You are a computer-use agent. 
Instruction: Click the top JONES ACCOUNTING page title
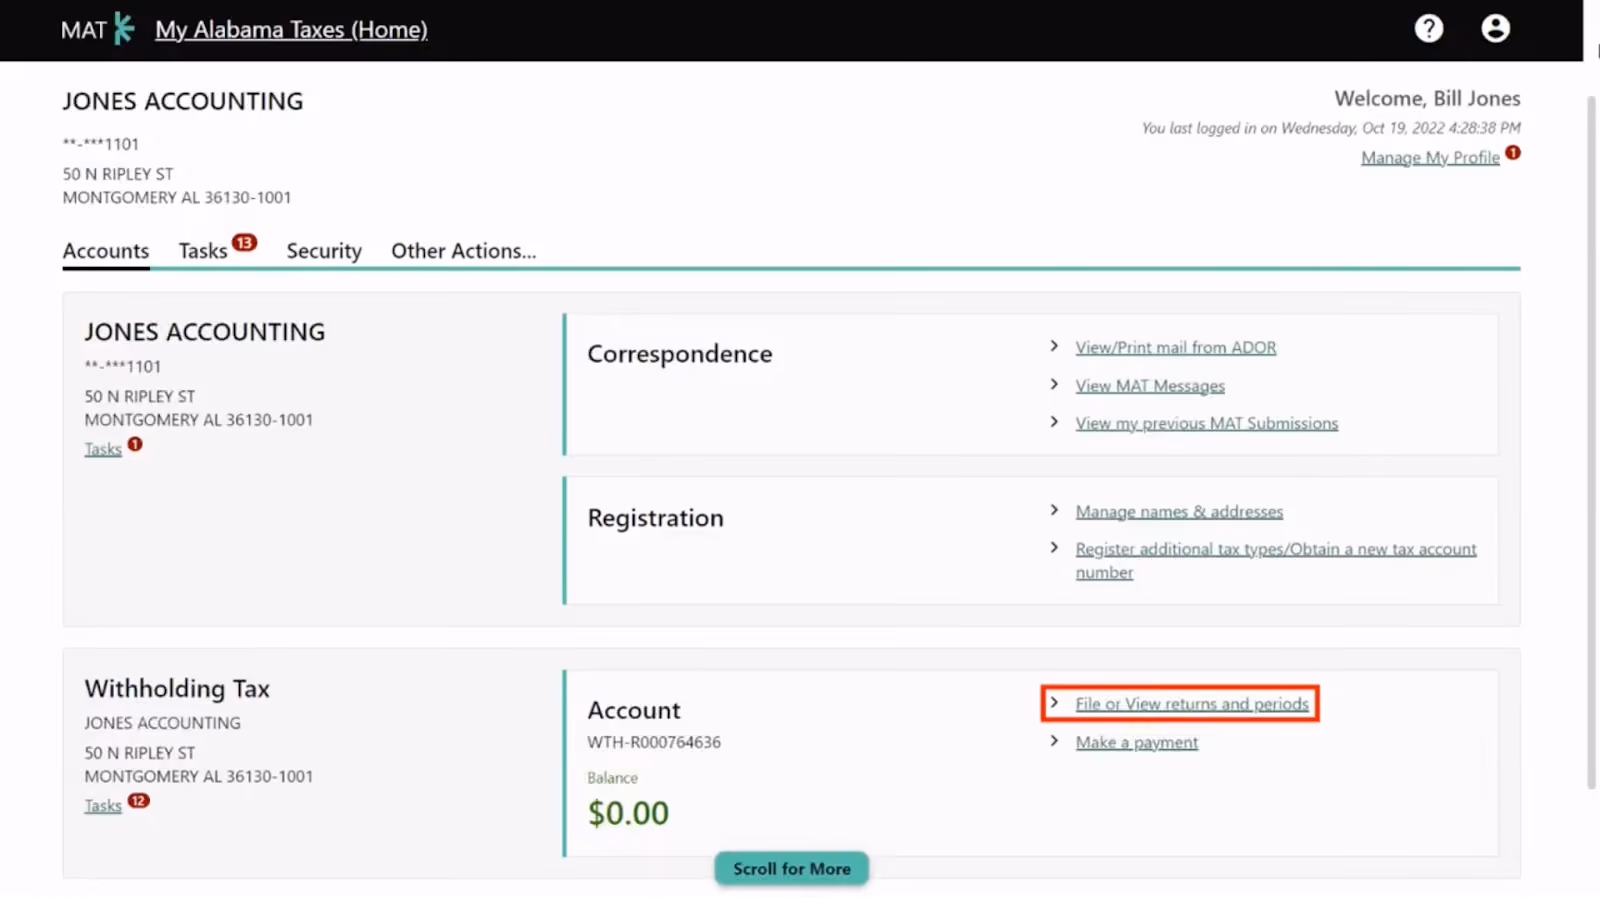pyautogui.click(x=183, y=101)
